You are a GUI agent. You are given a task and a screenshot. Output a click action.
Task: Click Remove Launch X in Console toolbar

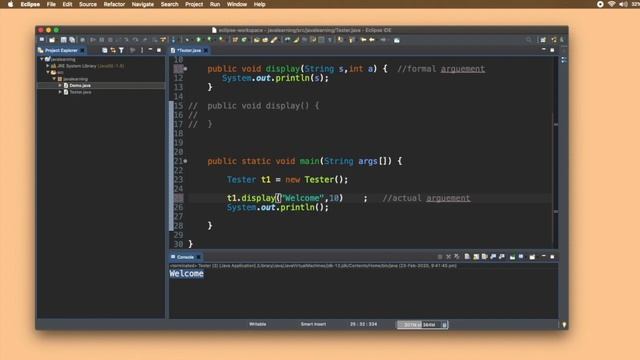(449, 257)
